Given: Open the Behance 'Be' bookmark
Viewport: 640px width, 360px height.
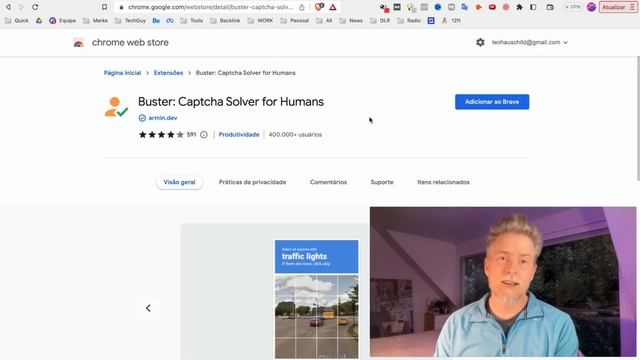Looking at the screenshot, I should [156, 20].
